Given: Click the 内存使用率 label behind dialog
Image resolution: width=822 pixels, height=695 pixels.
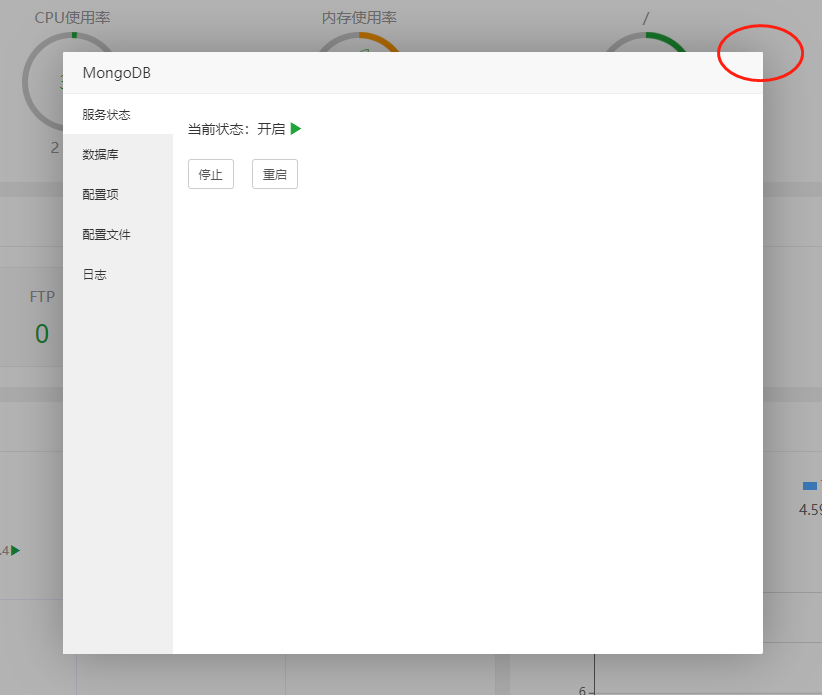Looking at the screenshot, I should (359, 18).
